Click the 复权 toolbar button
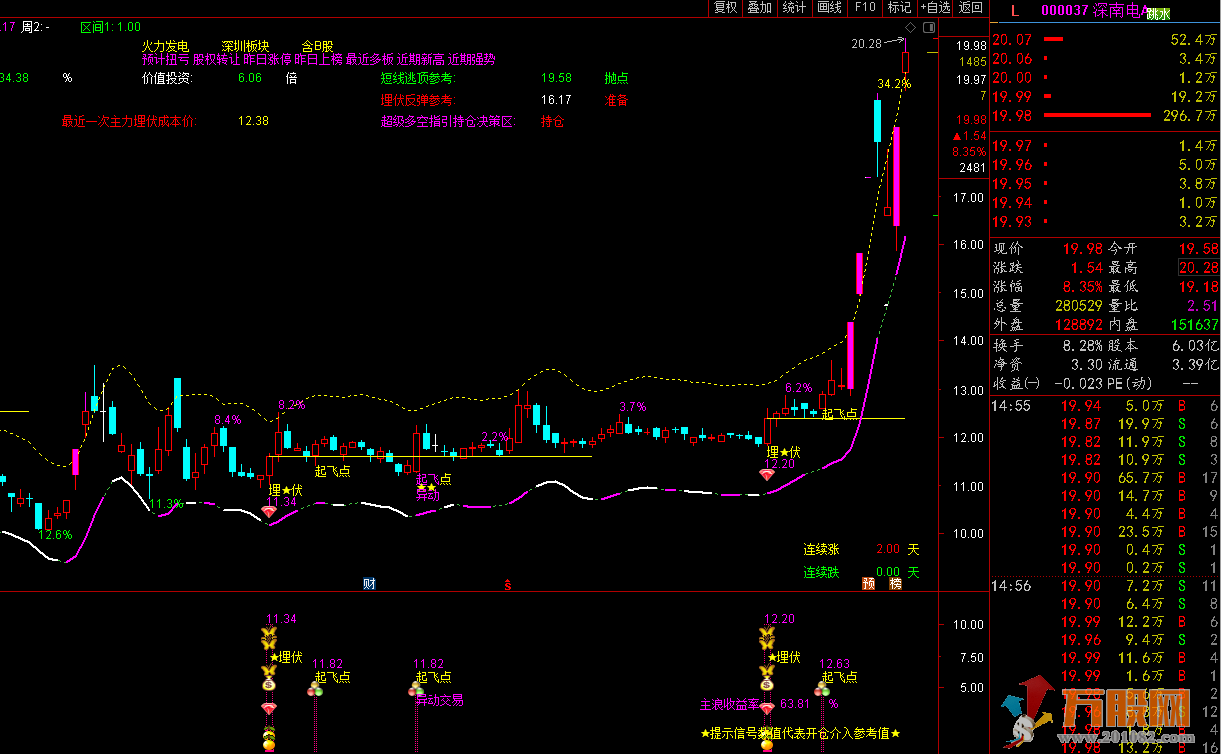 point(725,7)
